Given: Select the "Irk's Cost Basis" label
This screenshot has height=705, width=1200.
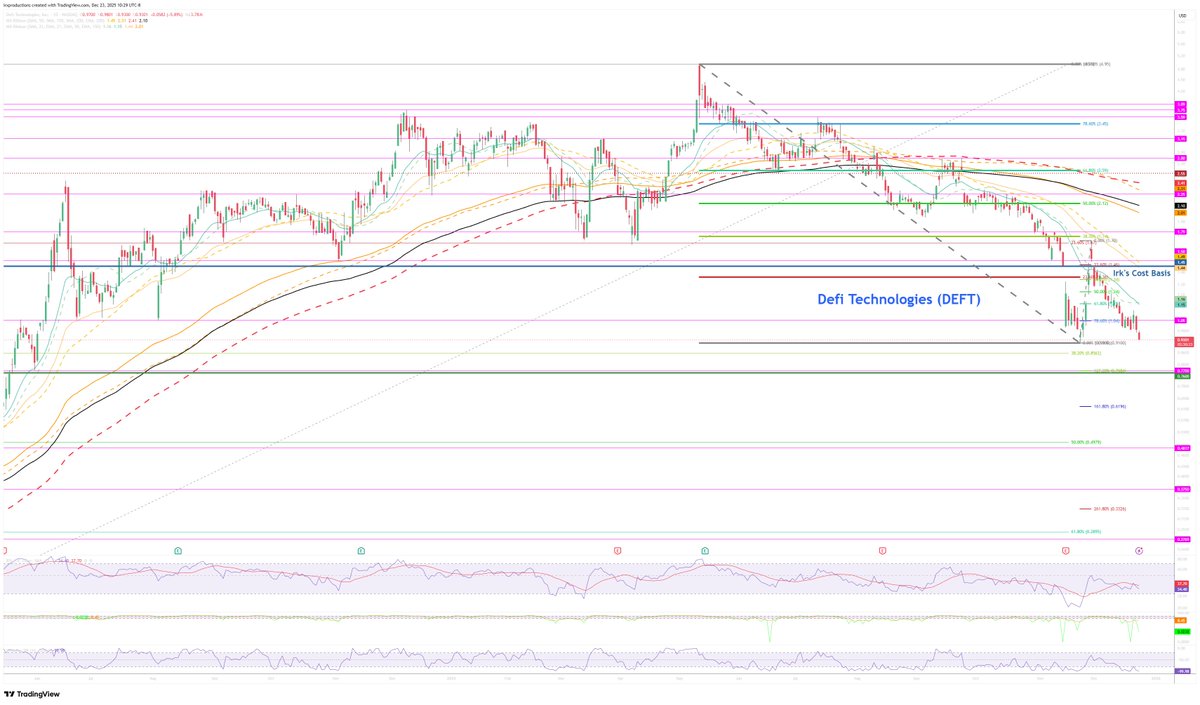Looking at the screenshot, I should 1141,272.
